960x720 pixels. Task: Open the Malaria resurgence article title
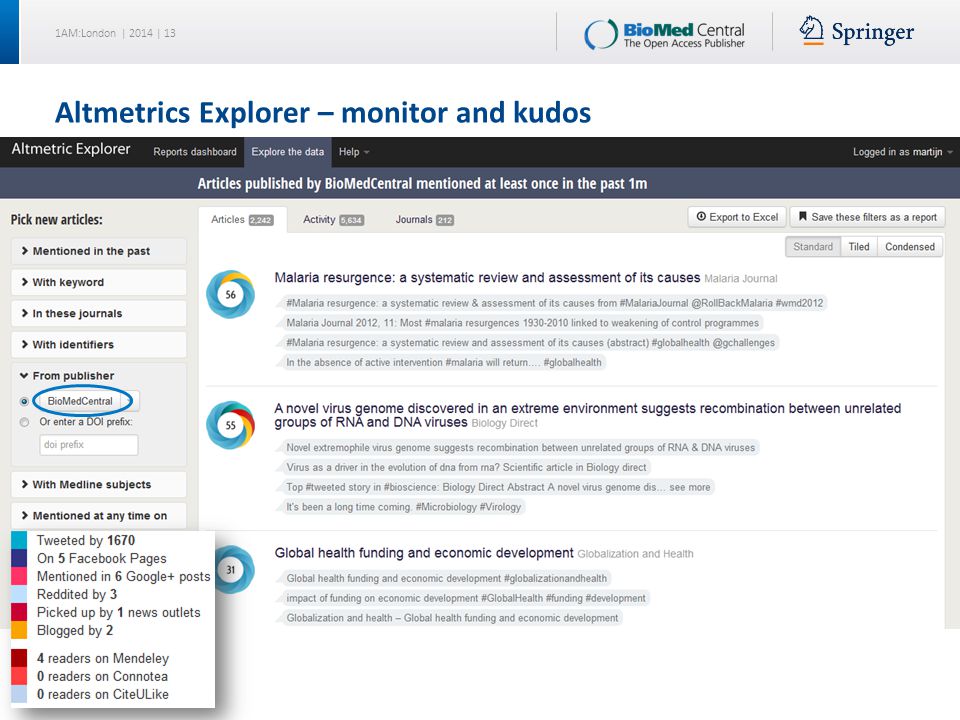(487, 278)
